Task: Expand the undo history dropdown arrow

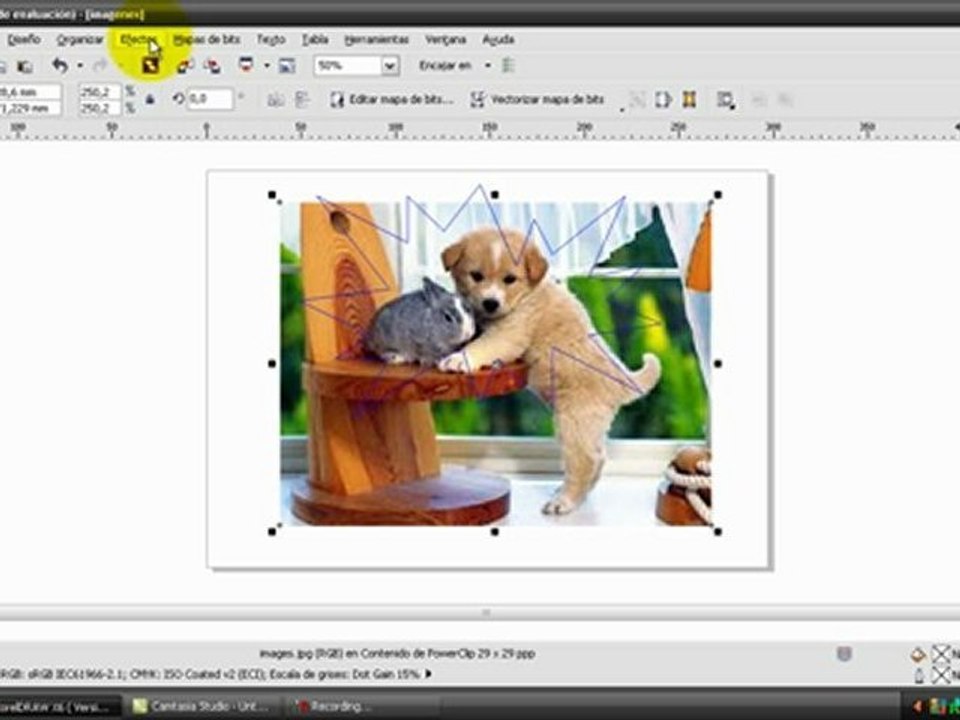Action: [80, 65]
